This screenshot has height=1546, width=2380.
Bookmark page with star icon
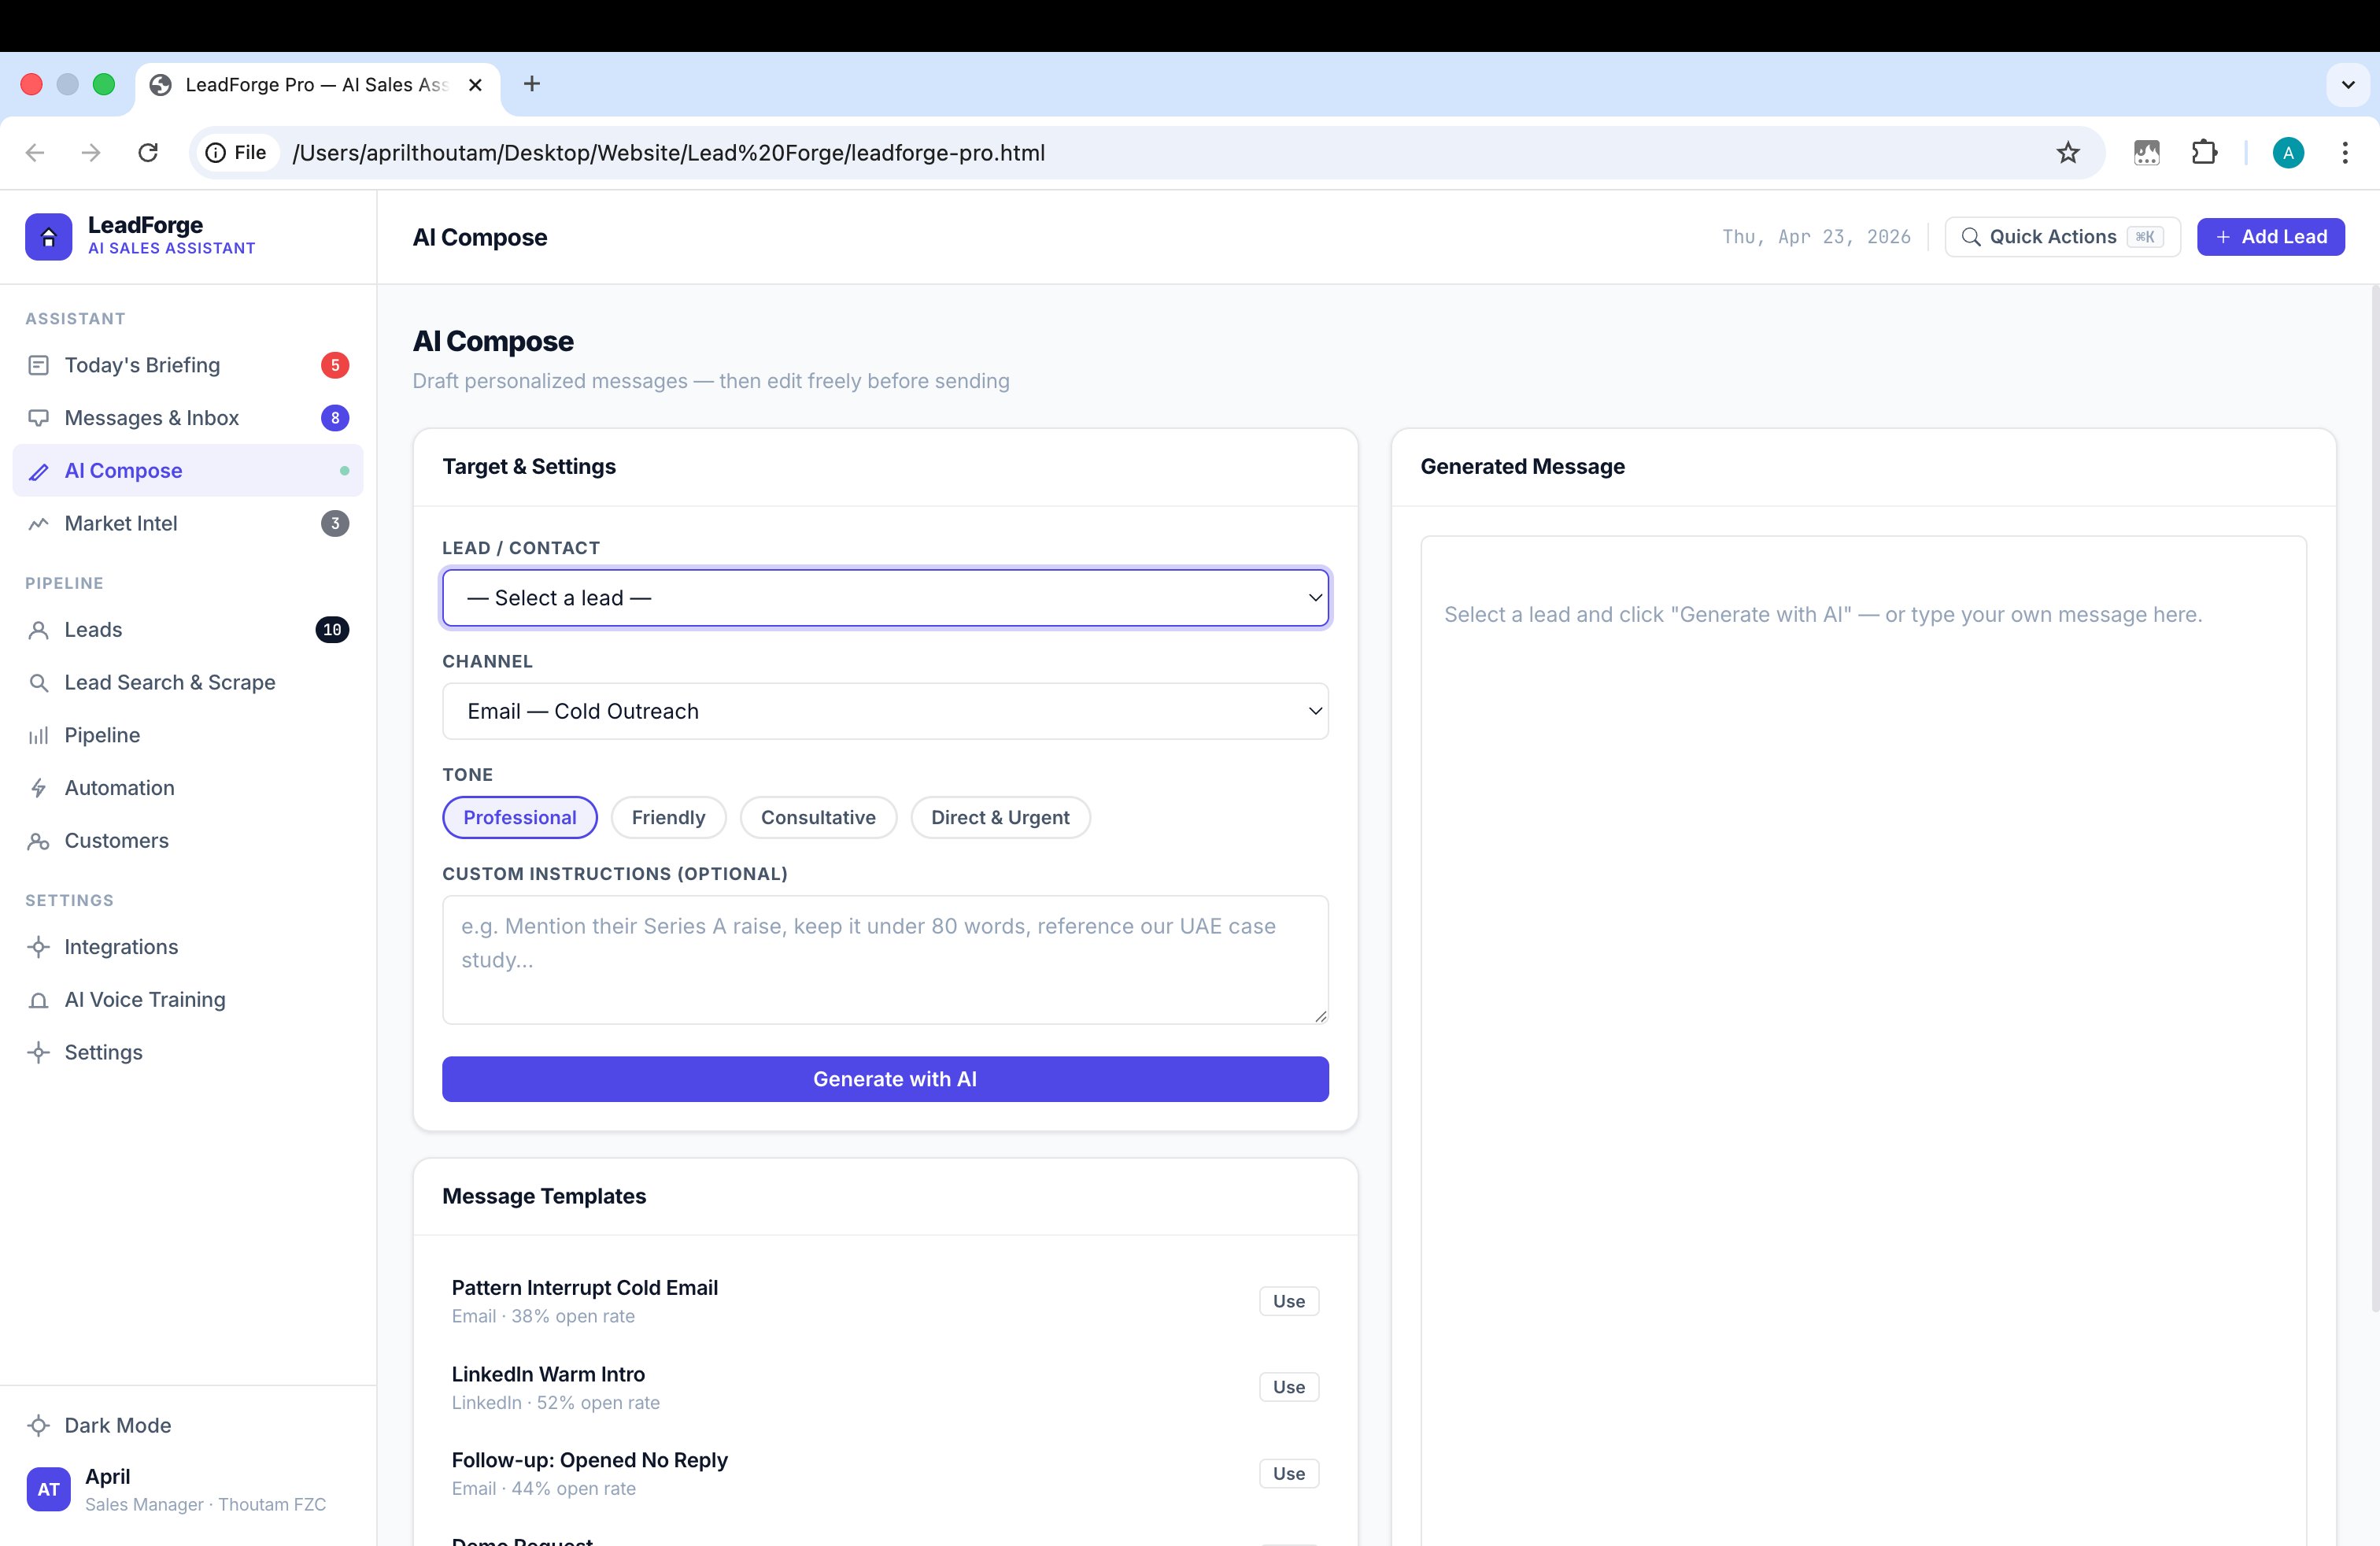[2067, 153]
